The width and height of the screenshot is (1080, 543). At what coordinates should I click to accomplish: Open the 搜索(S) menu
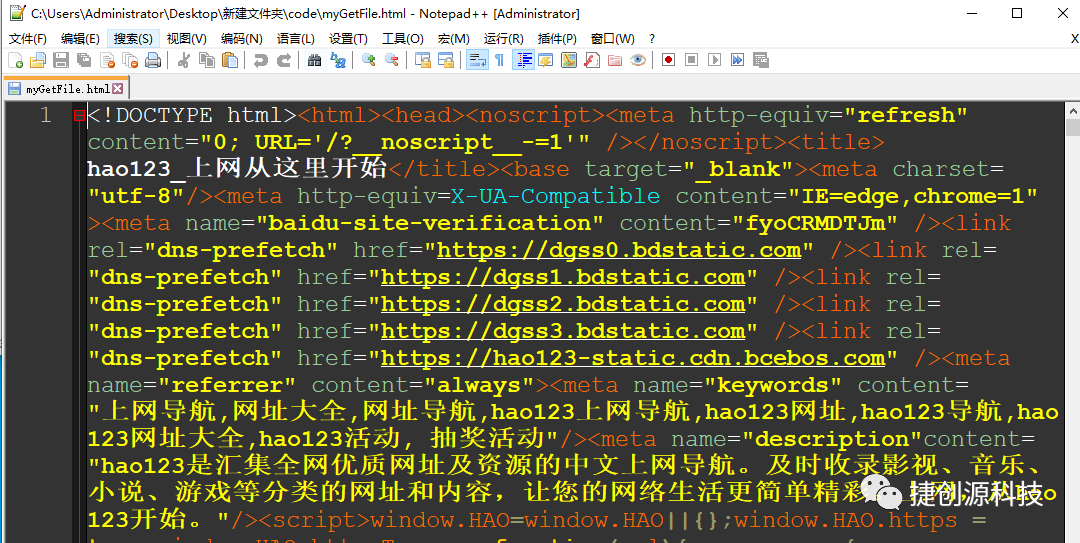pyautogui.click(x=134, y=39)
